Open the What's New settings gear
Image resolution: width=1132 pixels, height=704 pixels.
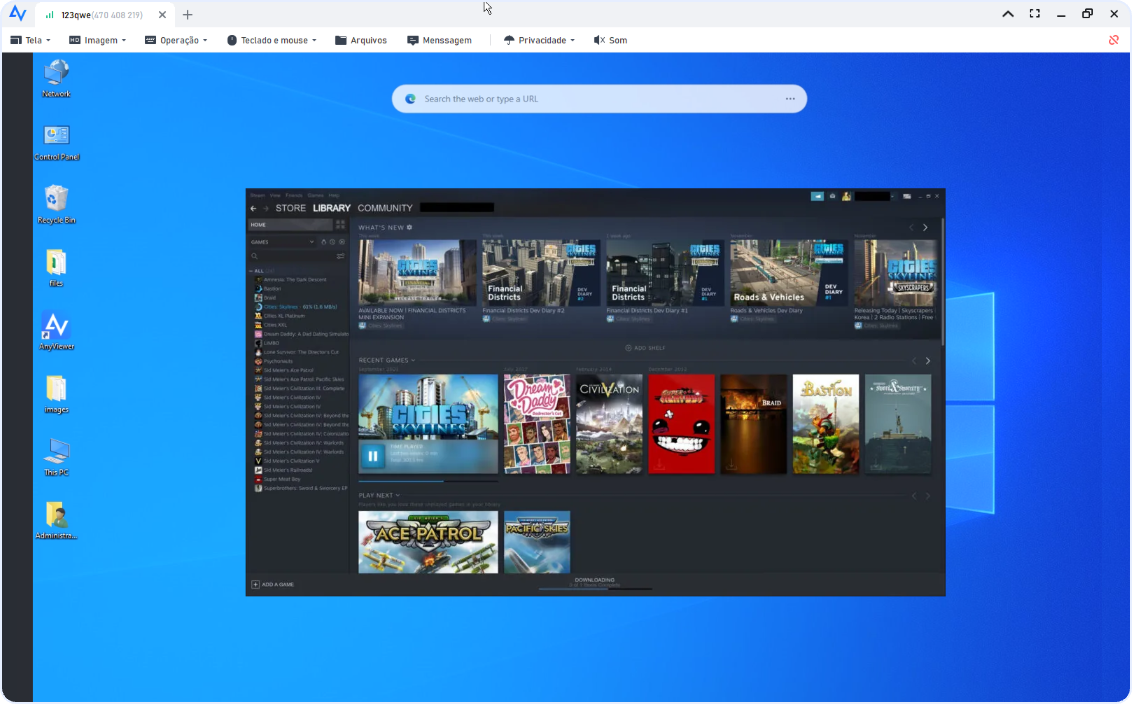click(x=409, y=228)
